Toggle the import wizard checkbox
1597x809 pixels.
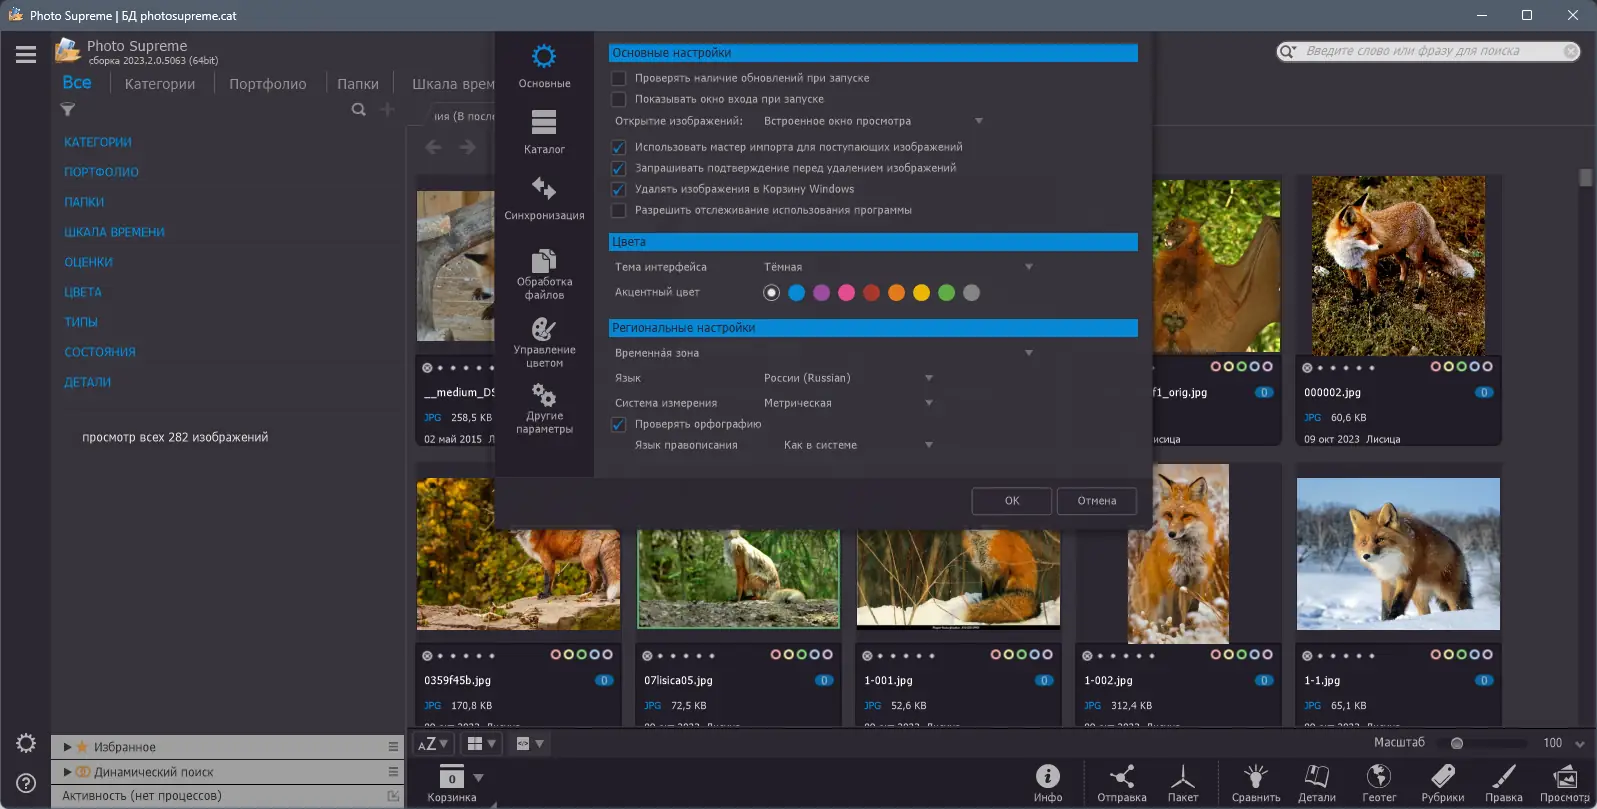(x=619, y=147)
